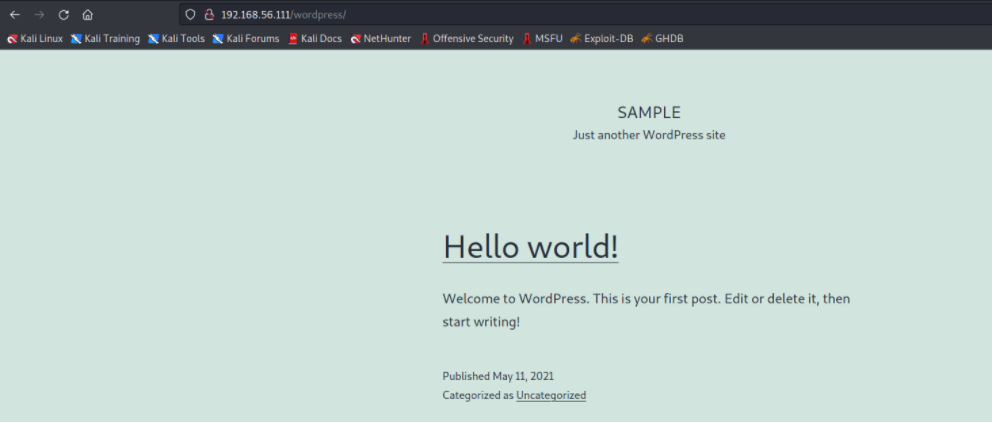The height and width of the screenshot is (423, 993).
Task: Click the SAMPLE site title
Action: coord(649,113)
